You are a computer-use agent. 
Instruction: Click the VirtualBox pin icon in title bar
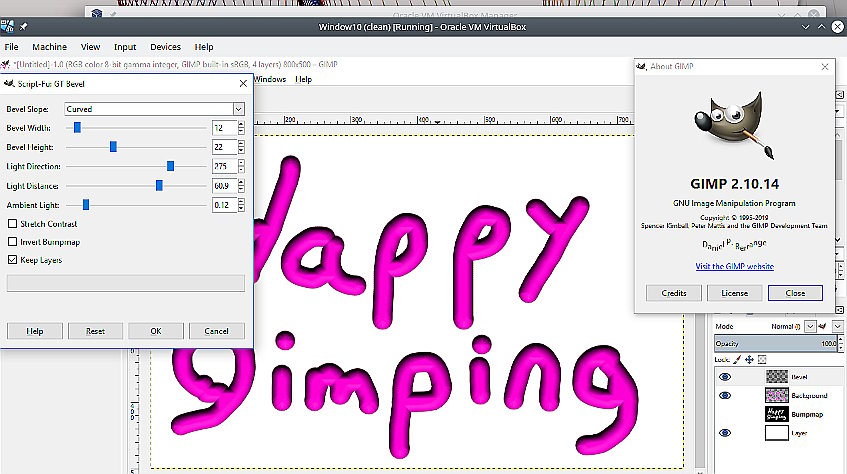[x=23, y=26]
